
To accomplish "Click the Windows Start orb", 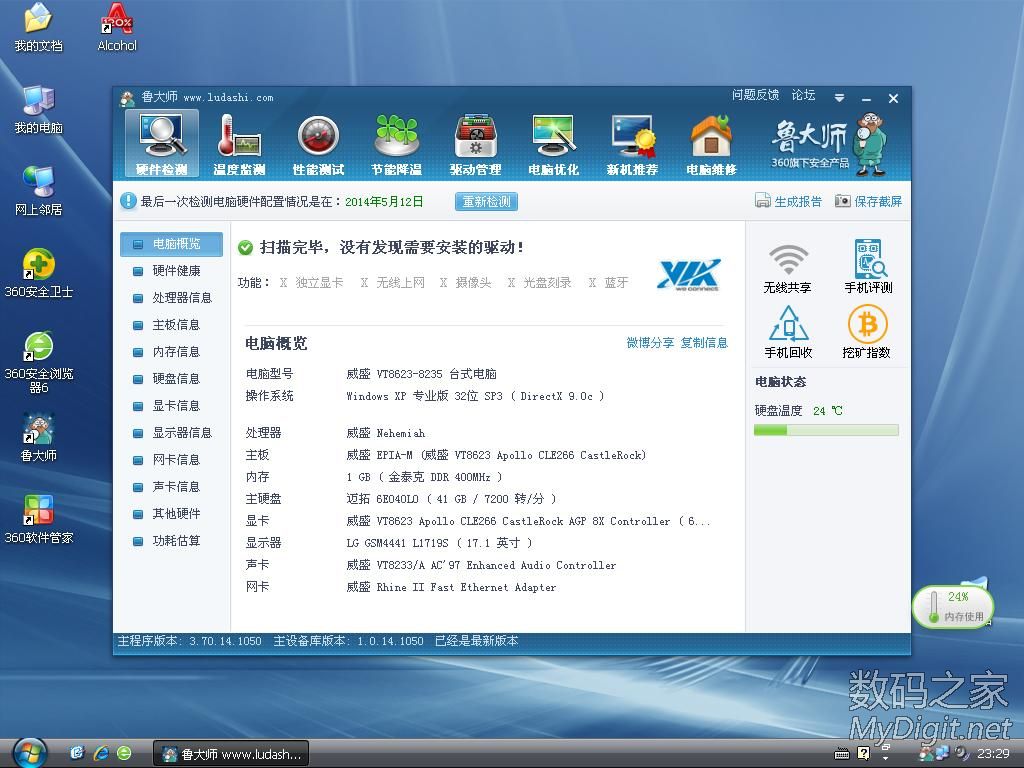I will pos(29,753).
